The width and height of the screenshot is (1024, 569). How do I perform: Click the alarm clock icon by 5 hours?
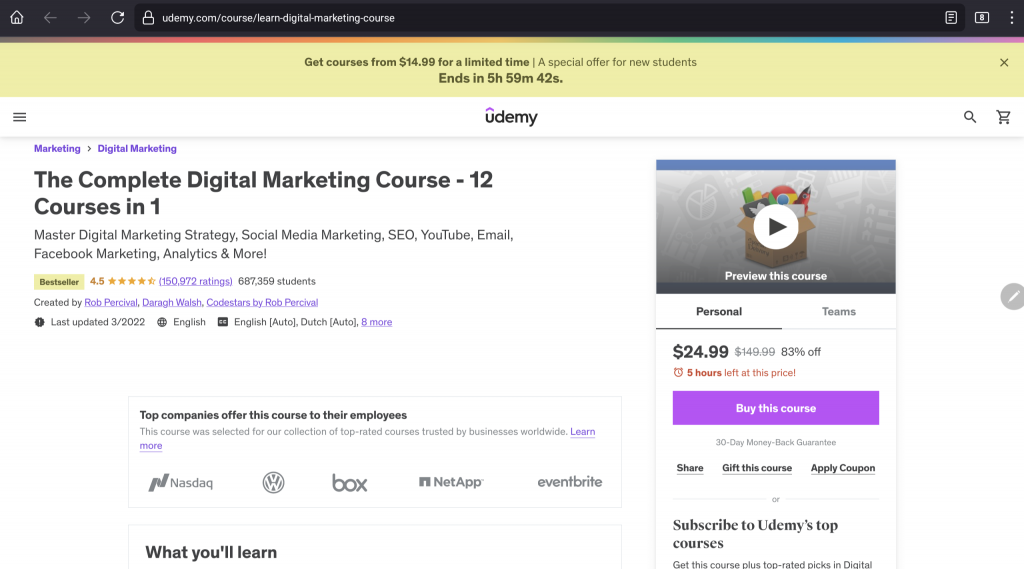[678, 372]
